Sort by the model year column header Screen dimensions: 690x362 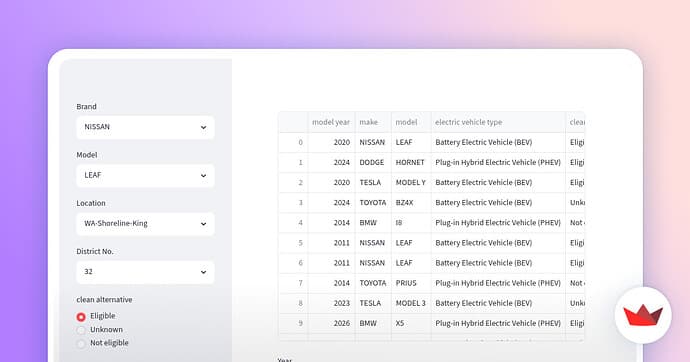pyautogui.click(x=331, y=122)
